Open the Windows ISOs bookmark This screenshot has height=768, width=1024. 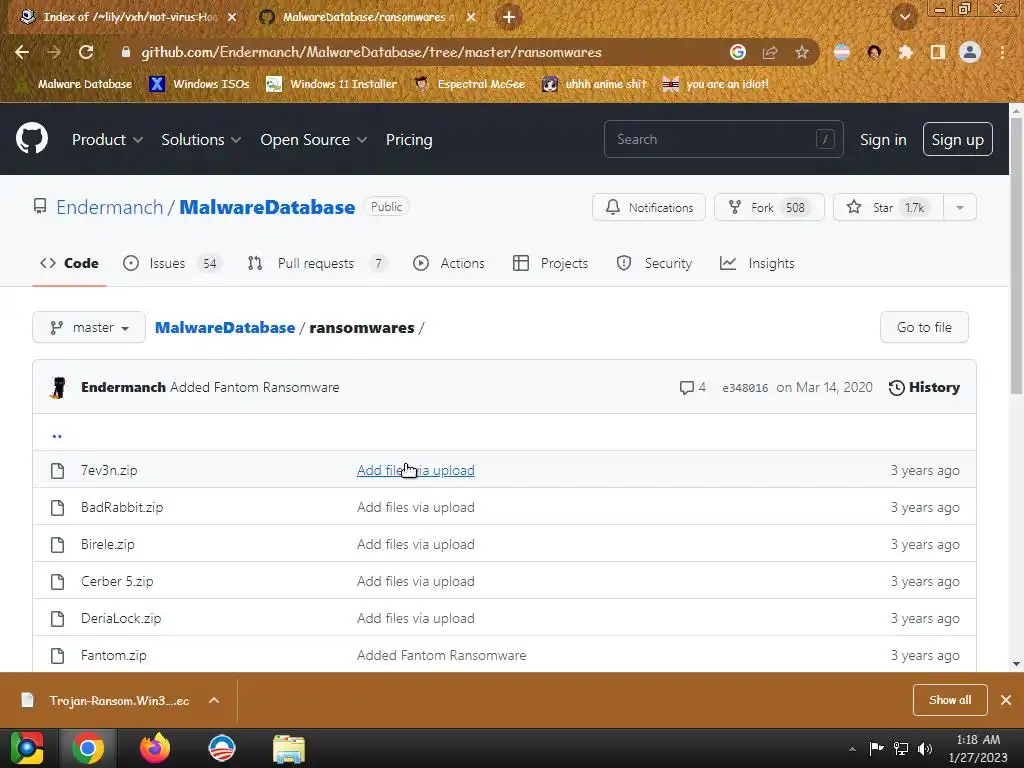tap(200, 84)
